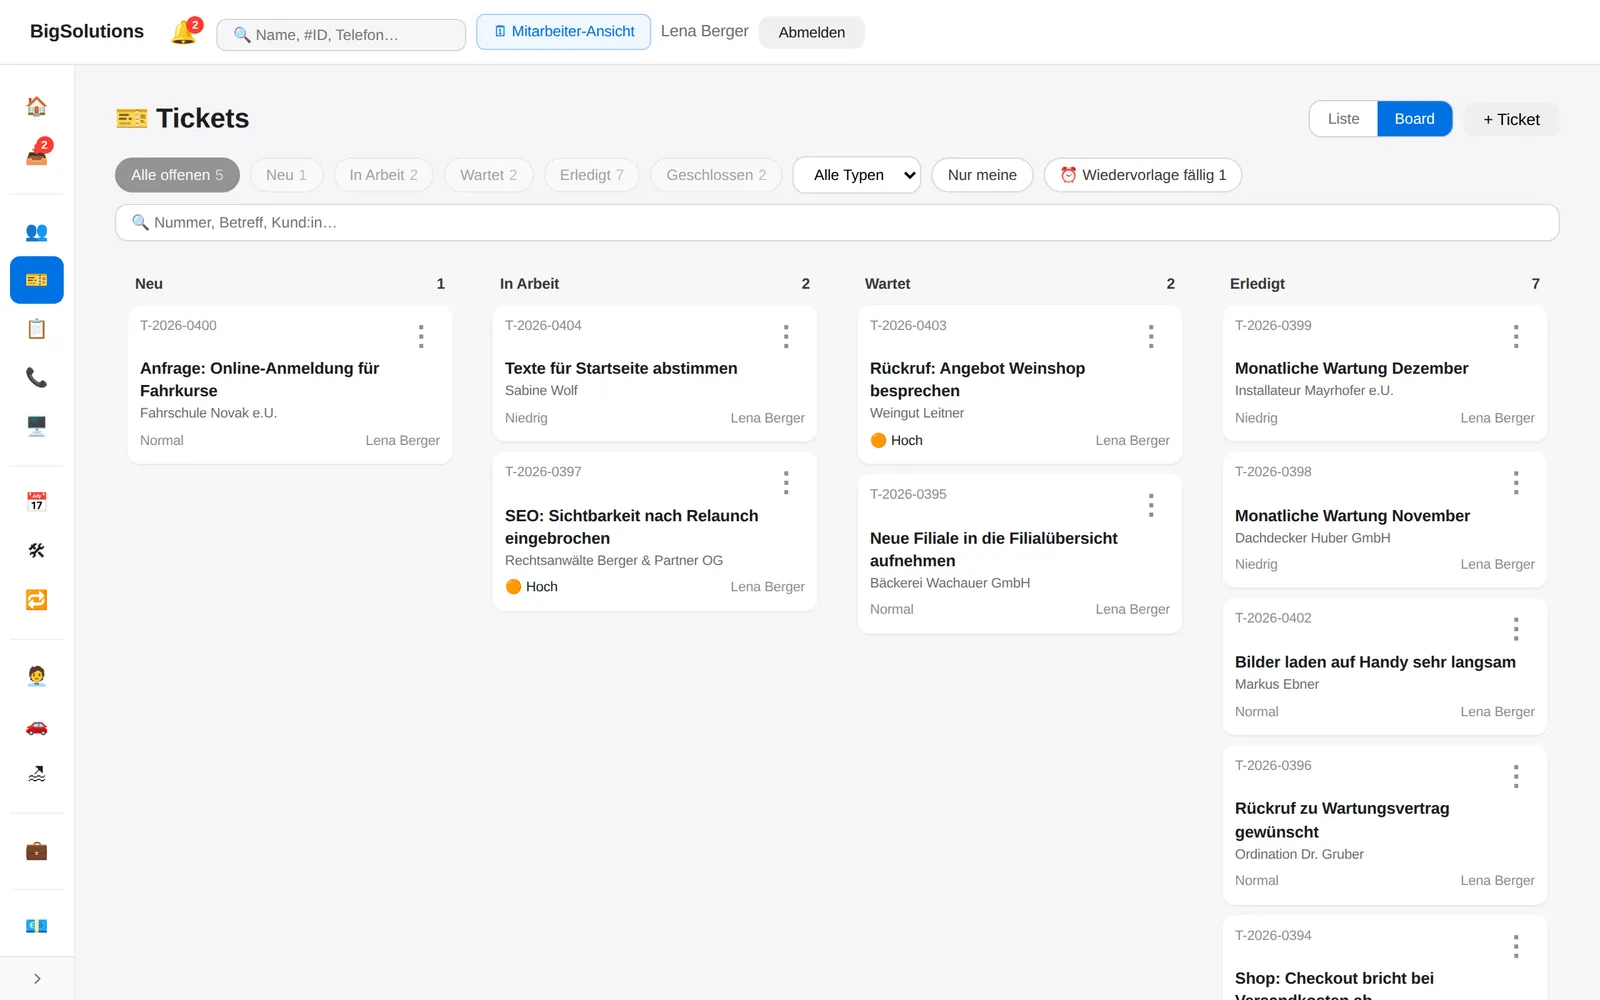This screenshot has height=1000, width=1600.
Task: Open the orange repeat arrows icon
Action: click(x=37, y=600)
